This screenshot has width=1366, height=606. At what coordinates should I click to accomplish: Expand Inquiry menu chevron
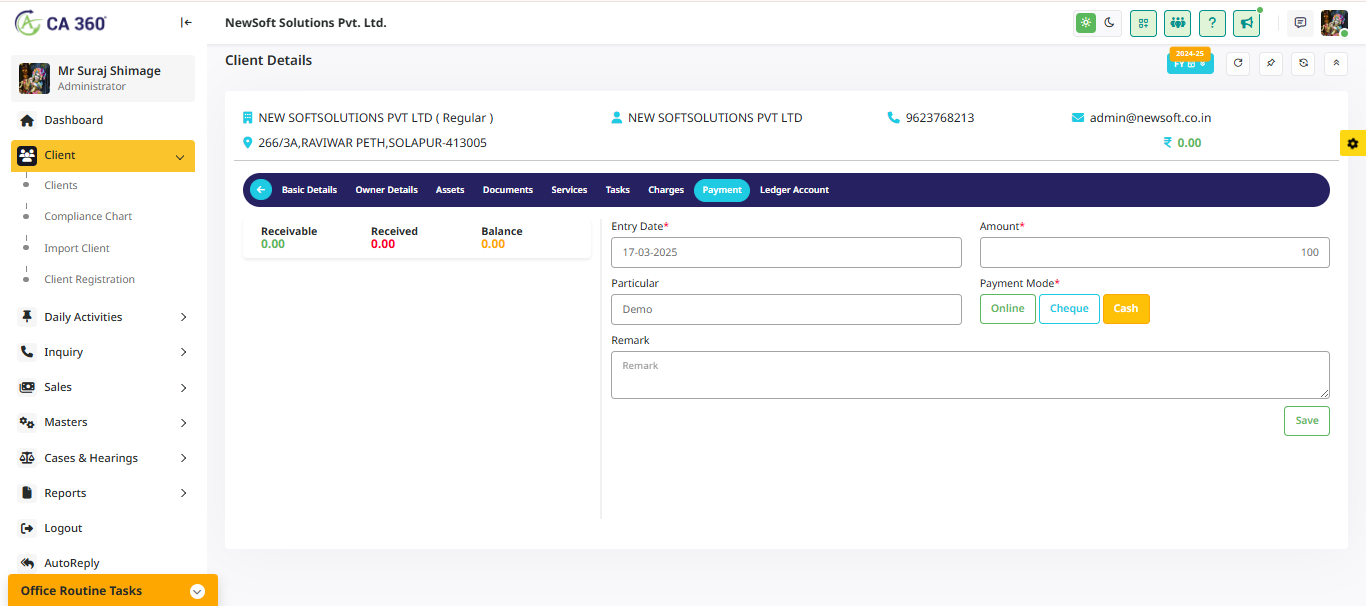pyautogui.click(x=183, y=352)
